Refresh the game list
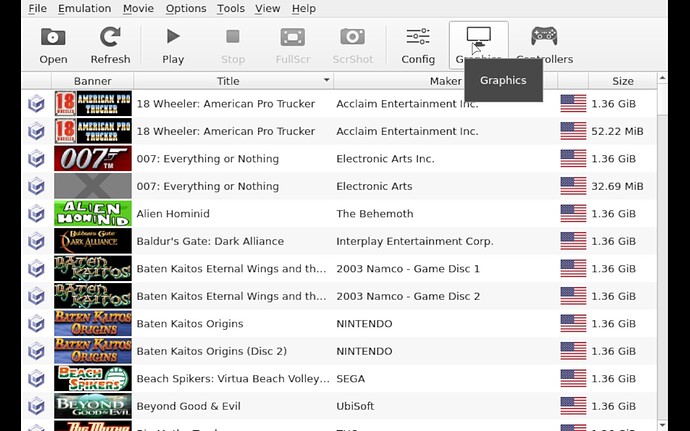 (x=110, y=46)
